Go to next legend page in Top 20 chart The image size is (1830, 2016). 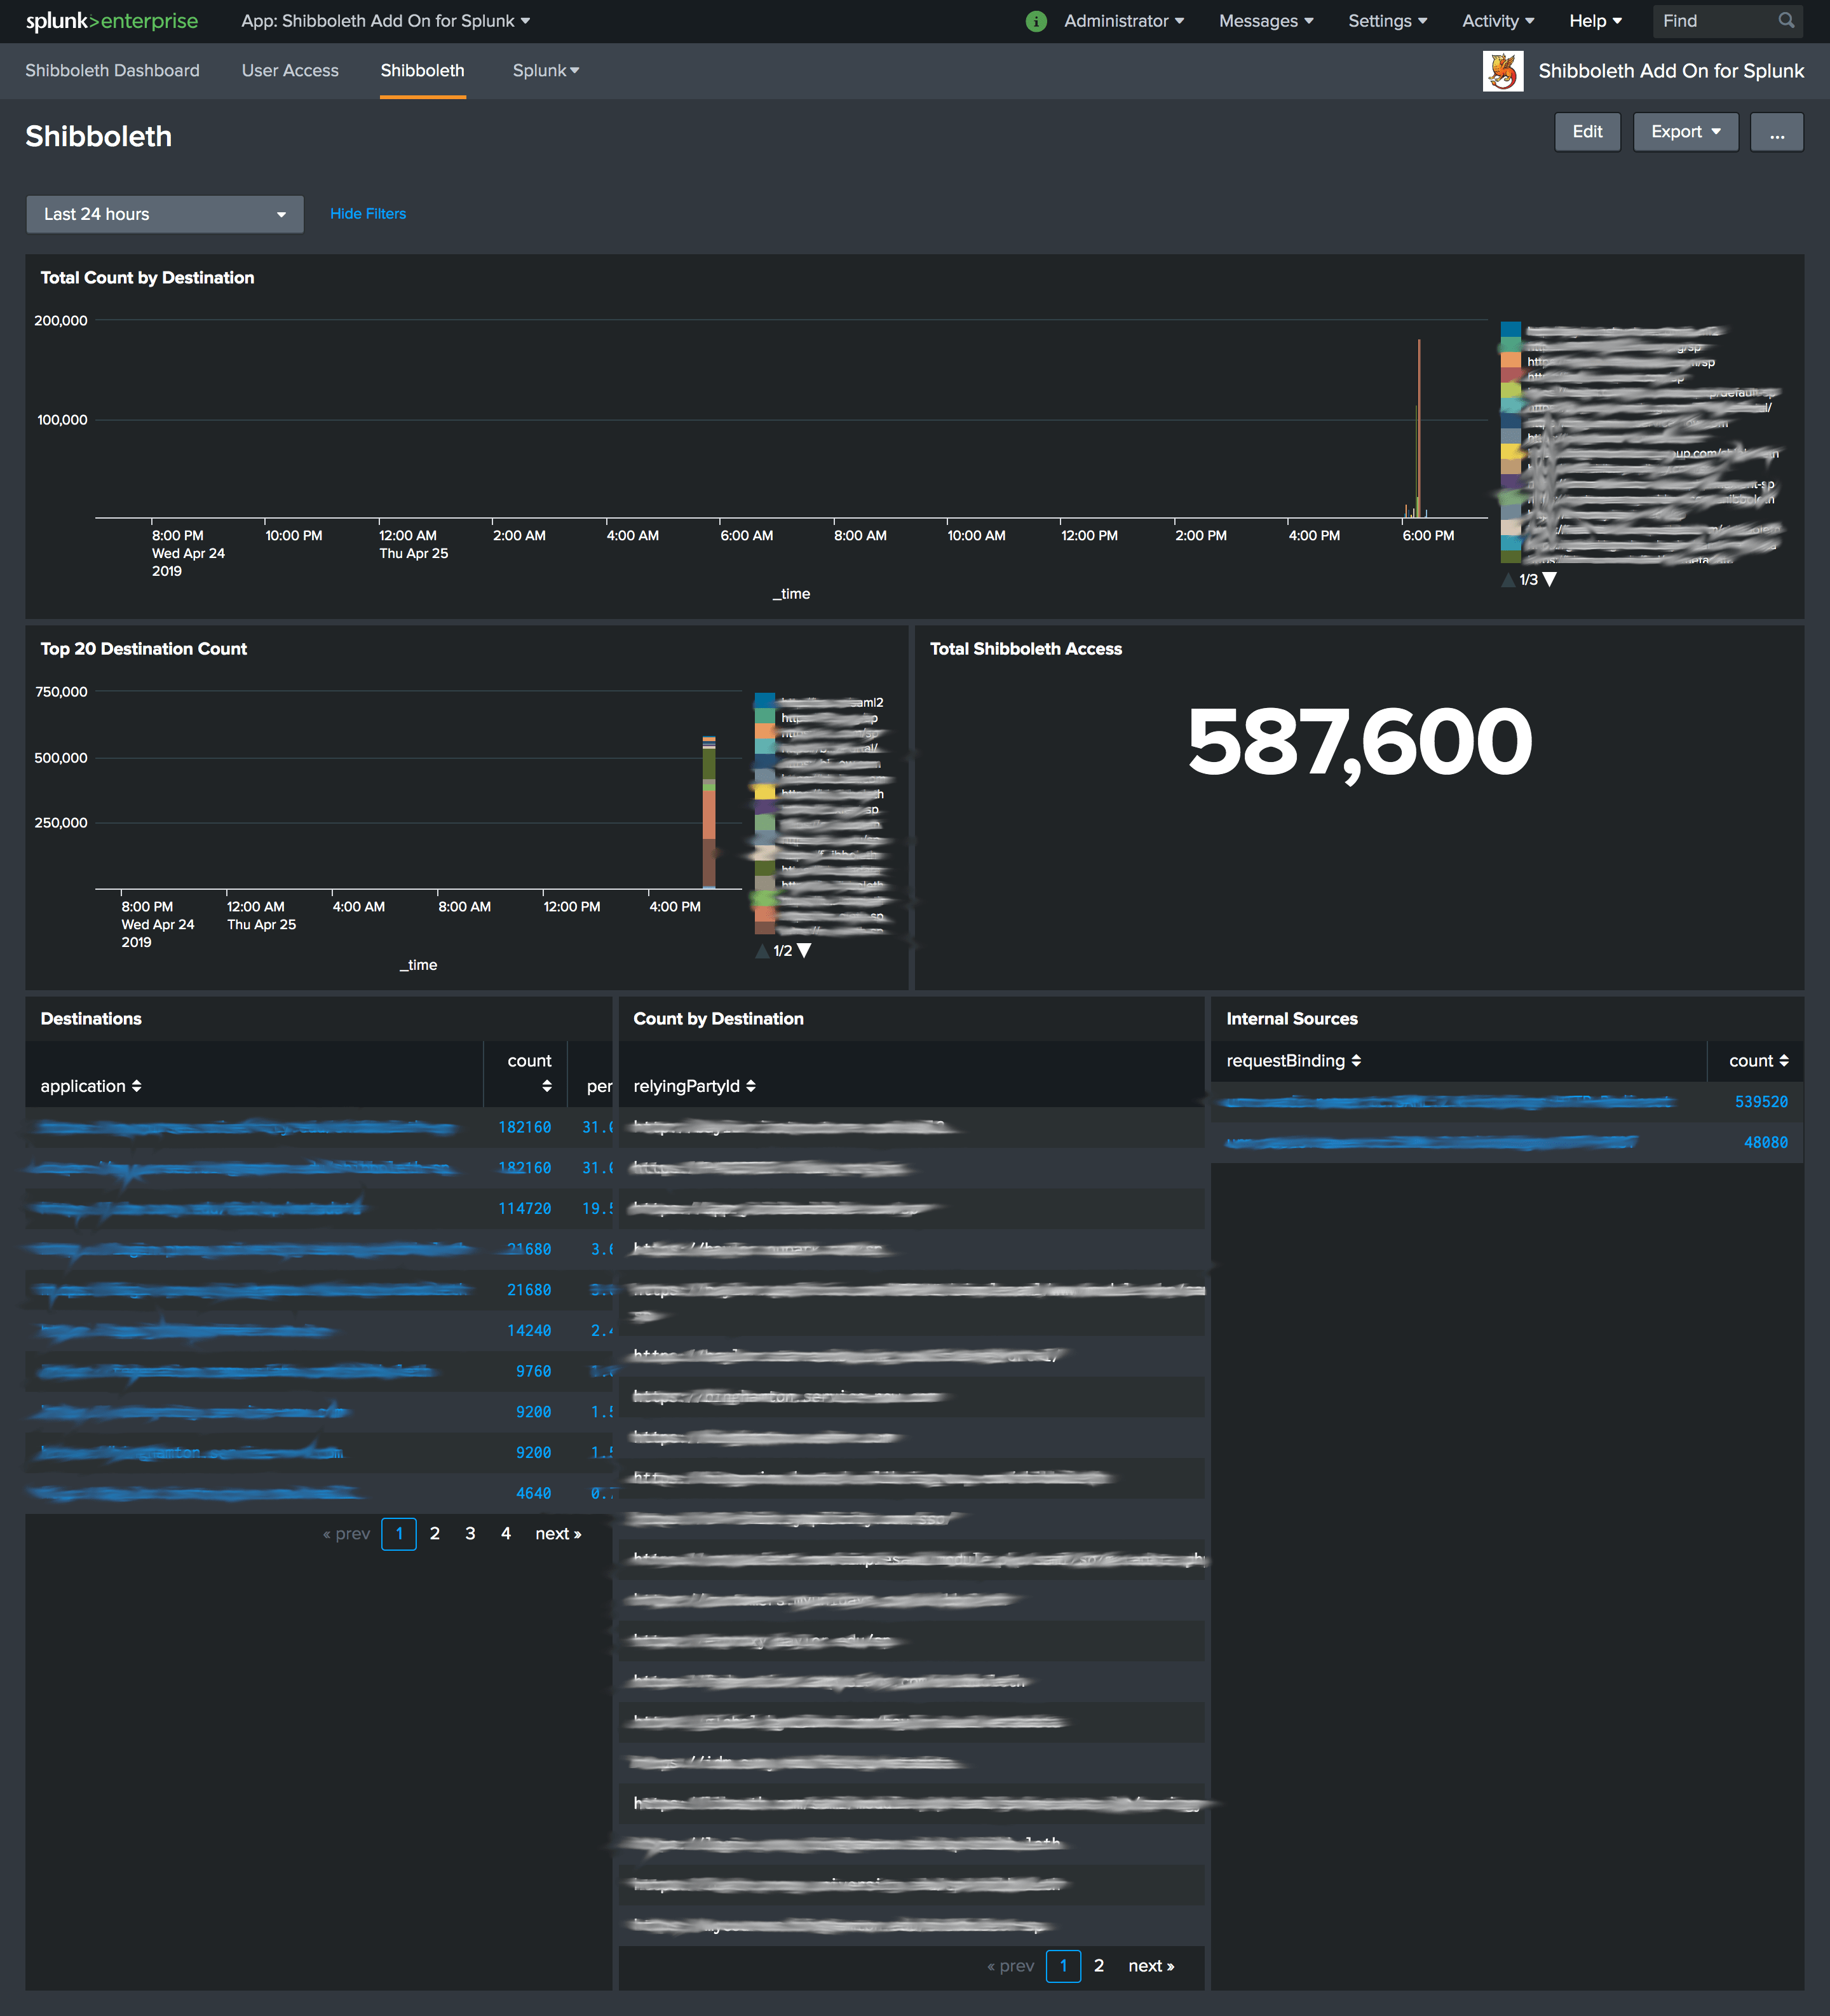click(804, 950)
